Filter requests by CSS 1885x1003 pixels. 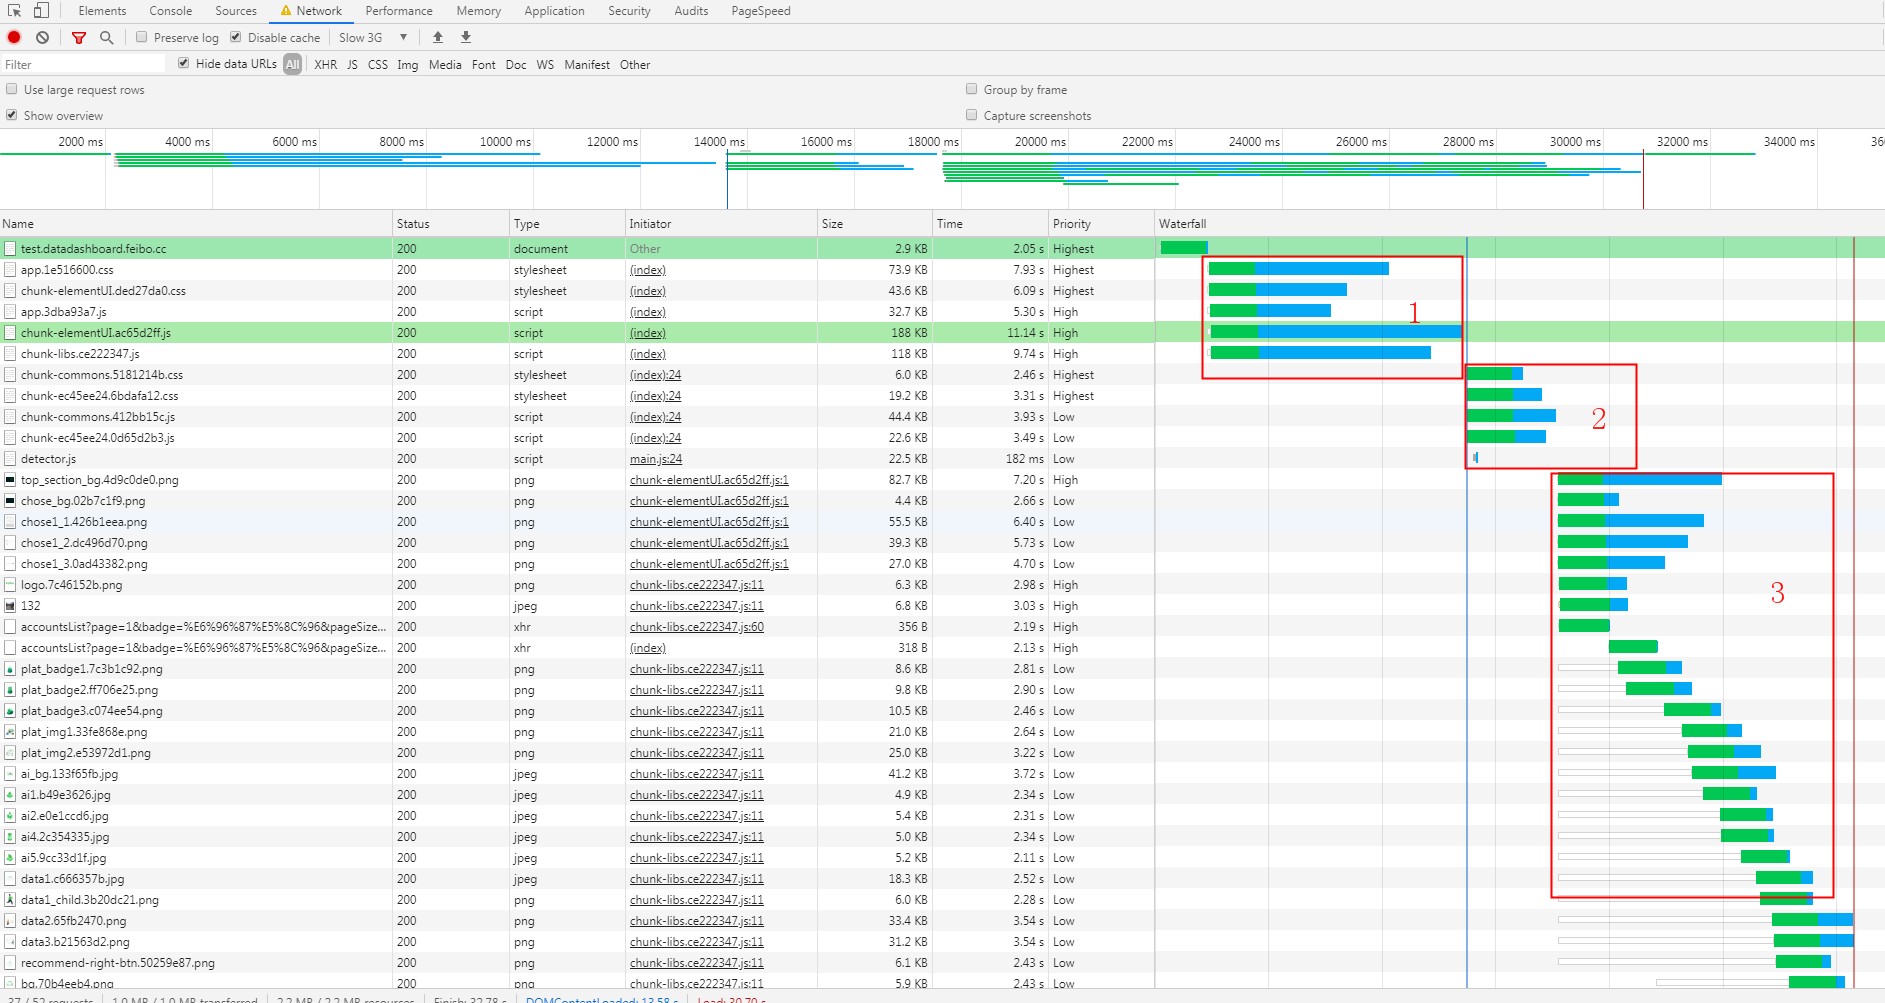coord(378,64)
